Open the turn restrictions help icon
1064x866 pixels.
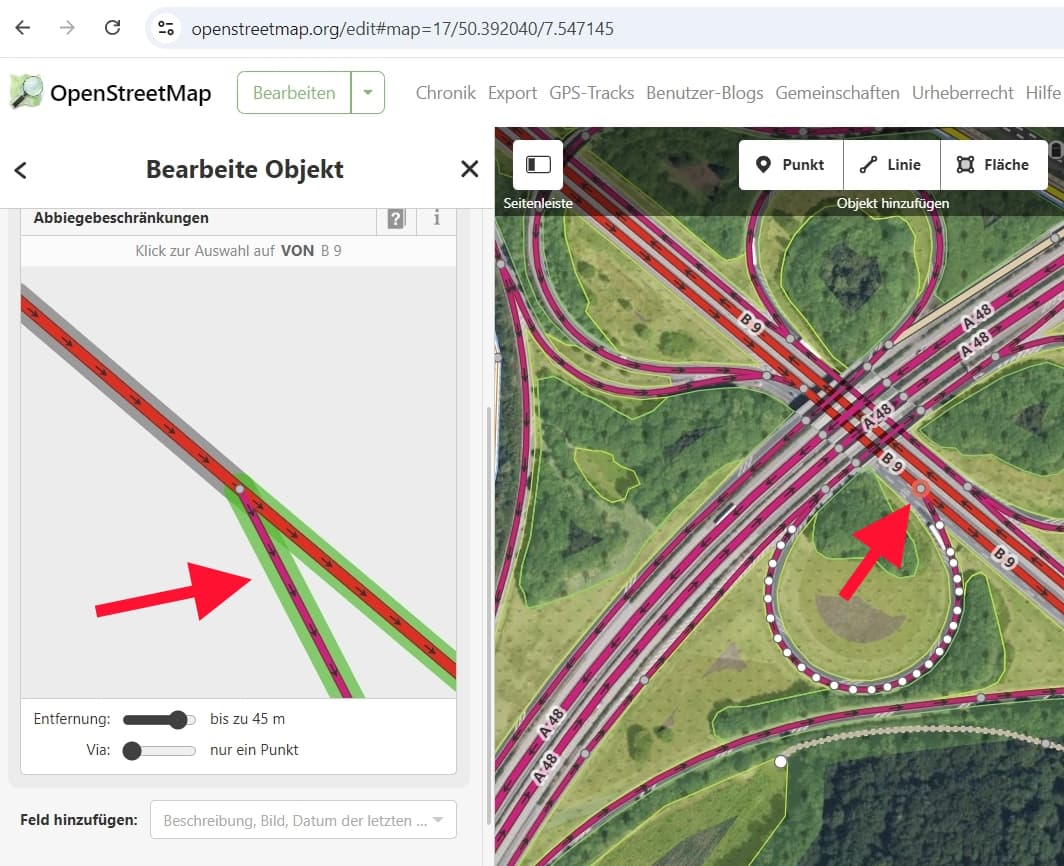point(396,218)
